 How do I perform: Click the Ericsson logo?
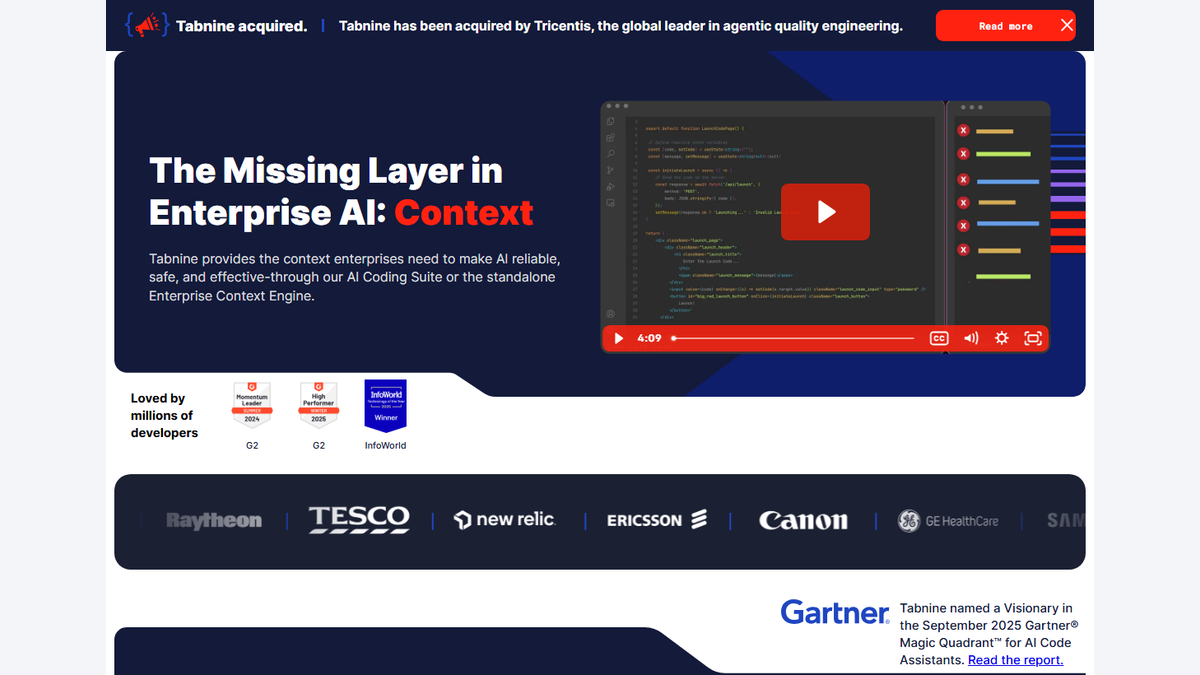pos(657,520)
